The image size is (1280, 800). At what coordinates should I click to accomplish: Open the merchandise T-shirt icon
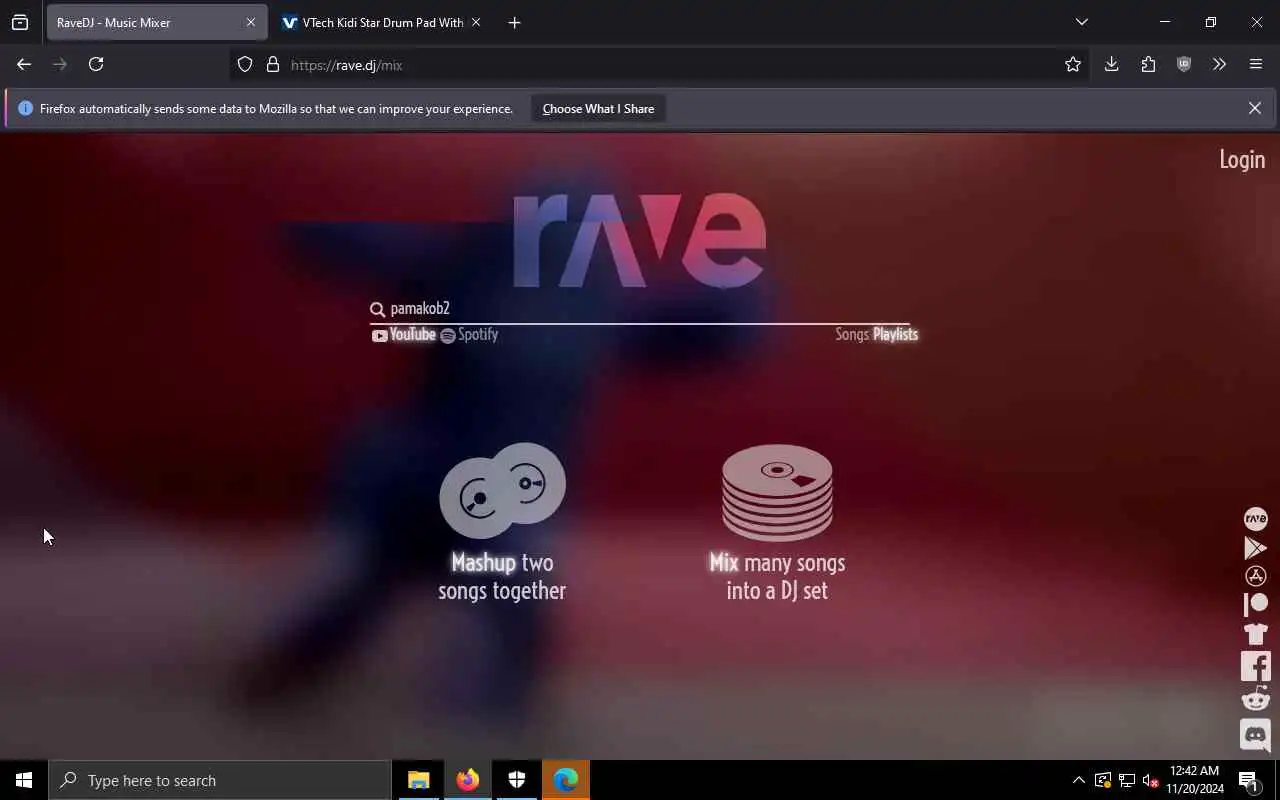tap(1255, 633)
